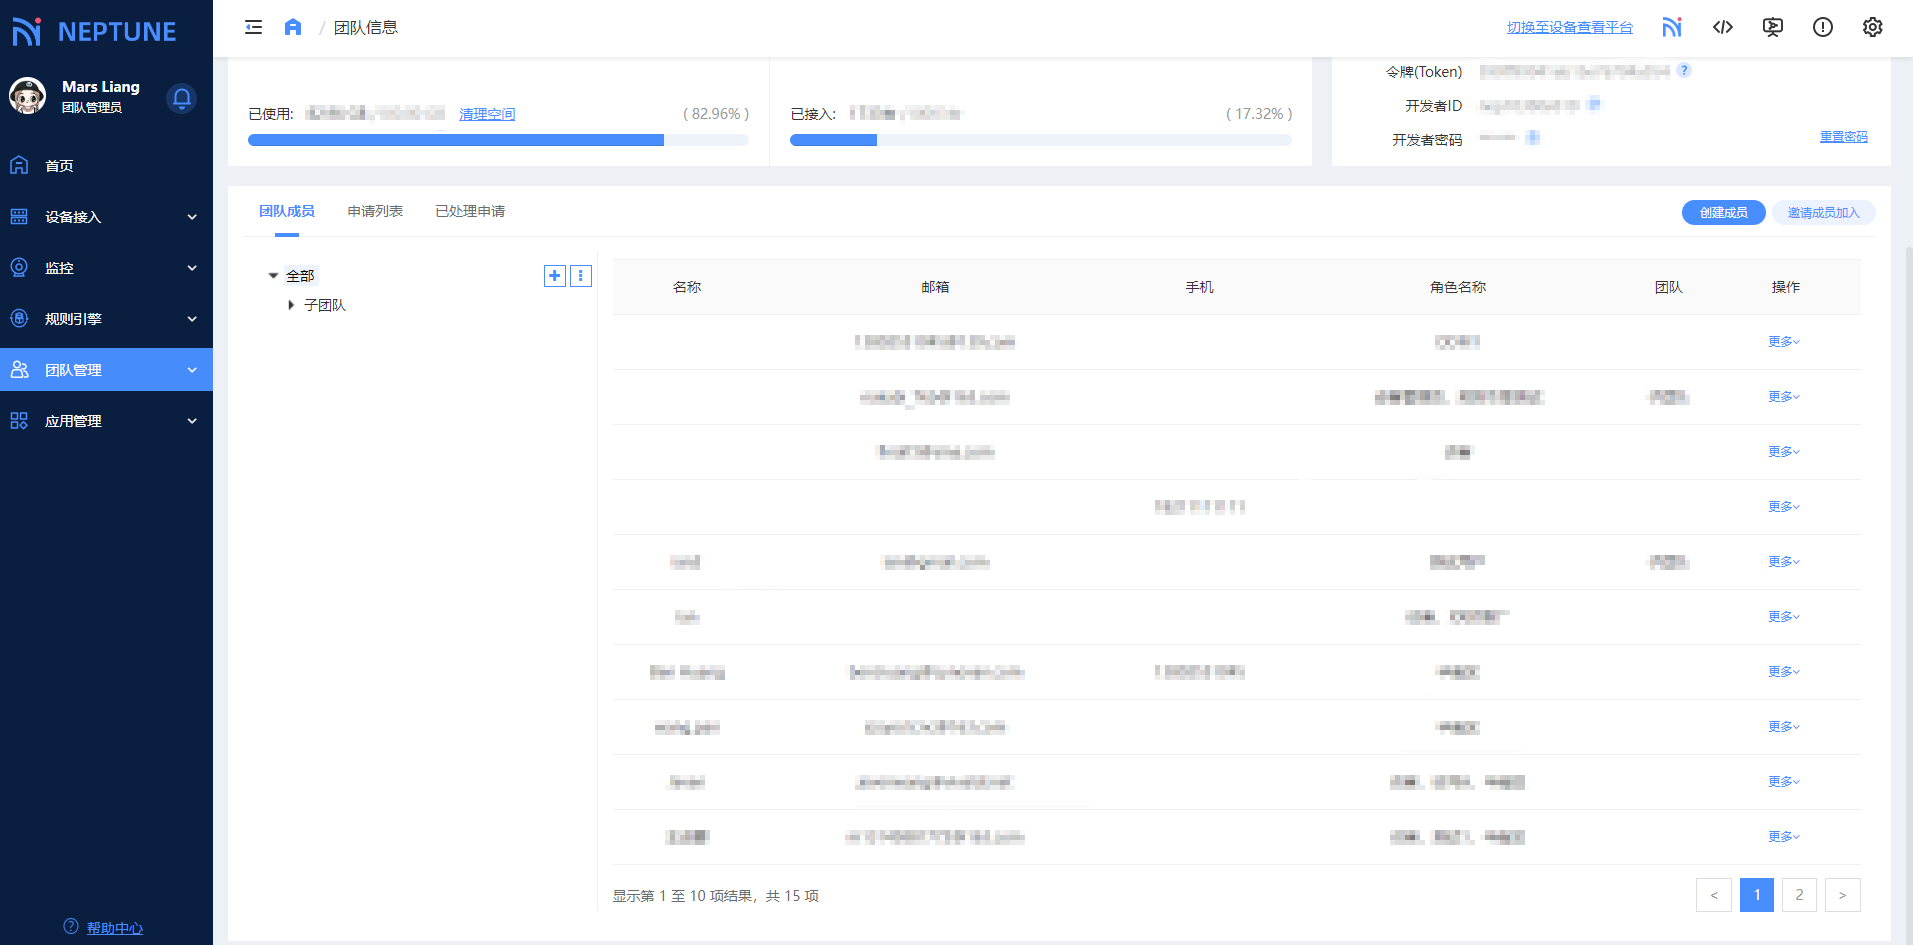Click the notification bell icon
This screenshot has width=1913, height=945.
pyautogui.click(x=181, y=98)
